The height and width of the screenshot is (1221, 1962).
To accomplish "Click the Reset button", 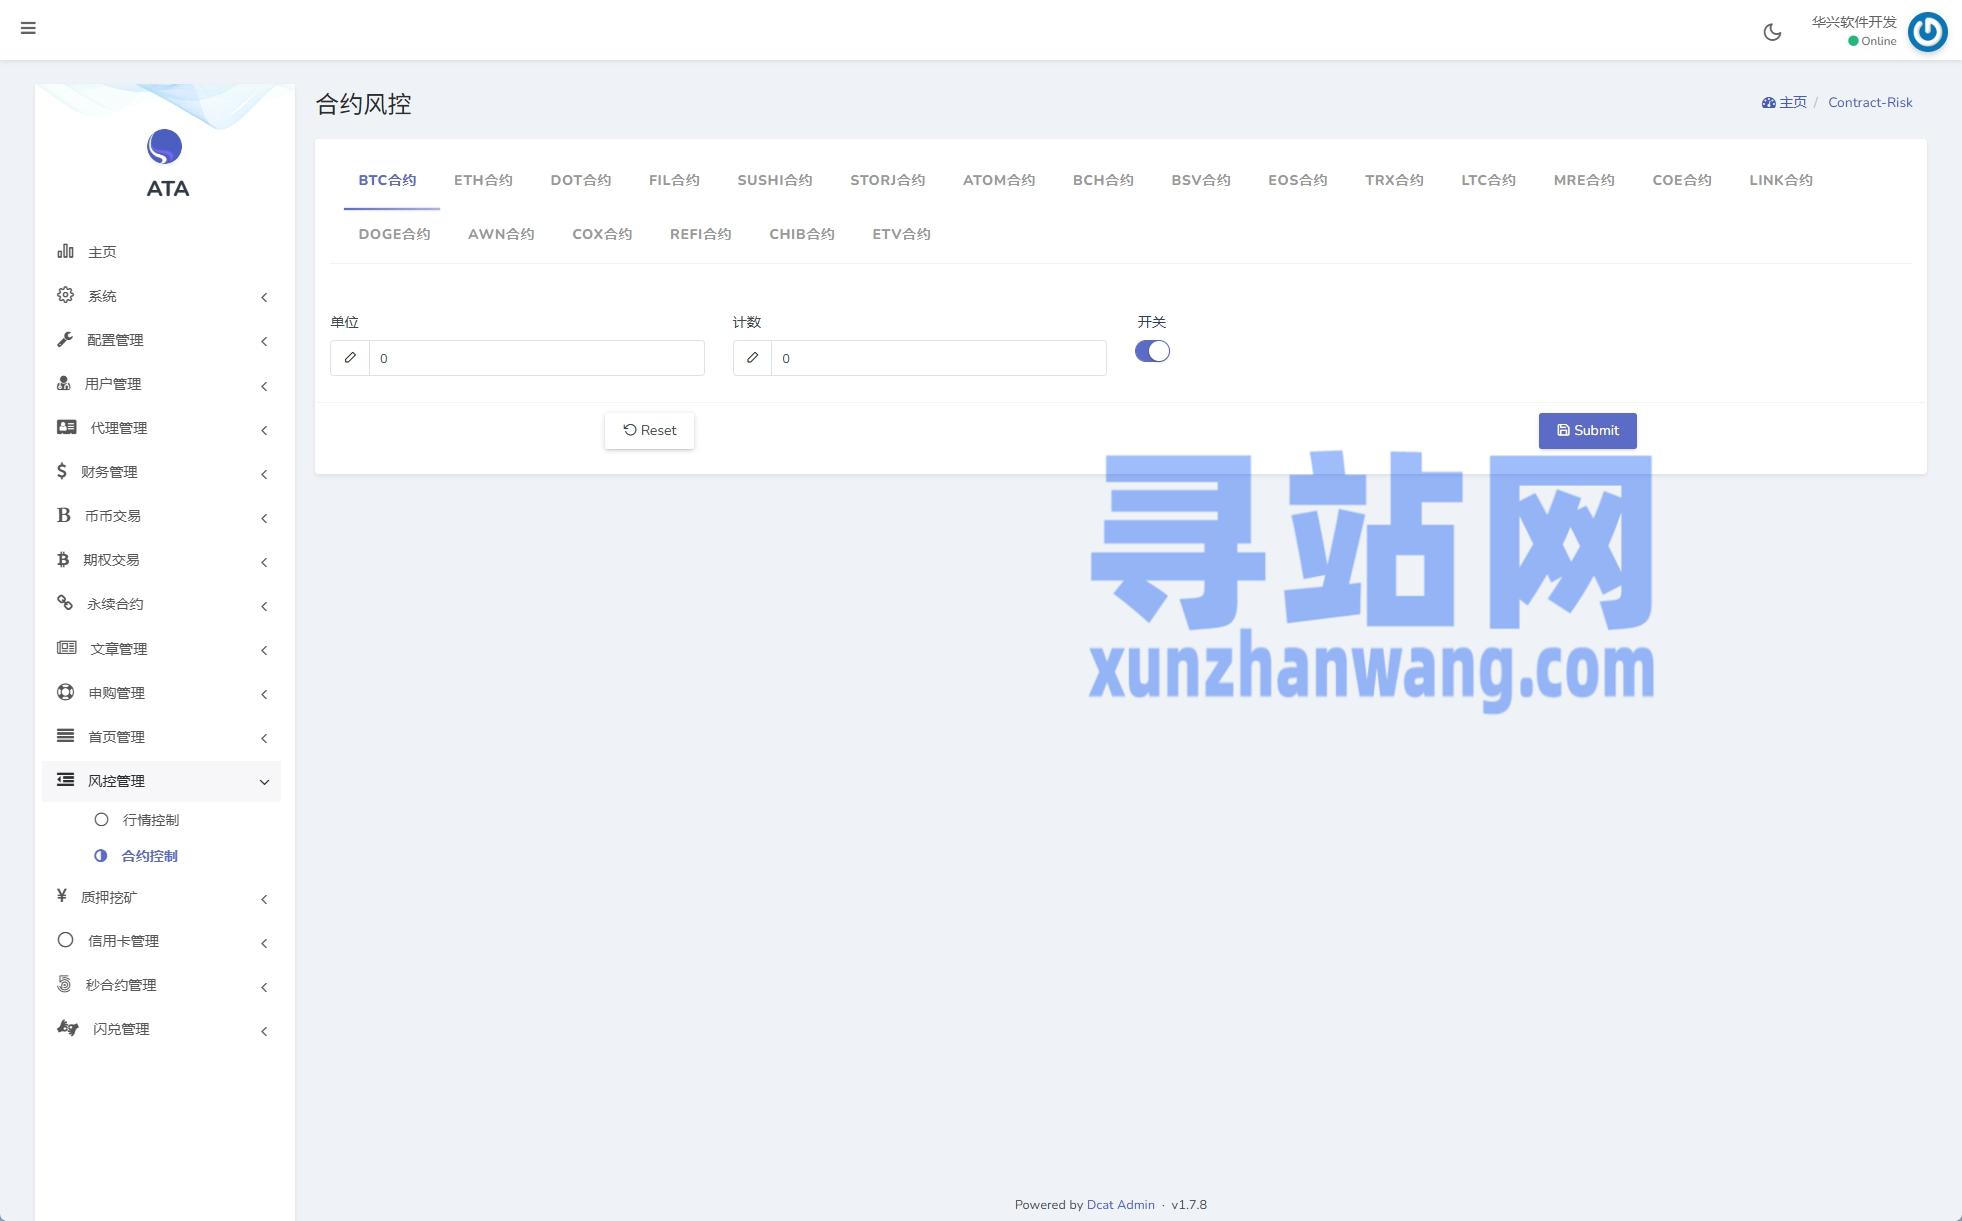I will [x=649, y=430].
